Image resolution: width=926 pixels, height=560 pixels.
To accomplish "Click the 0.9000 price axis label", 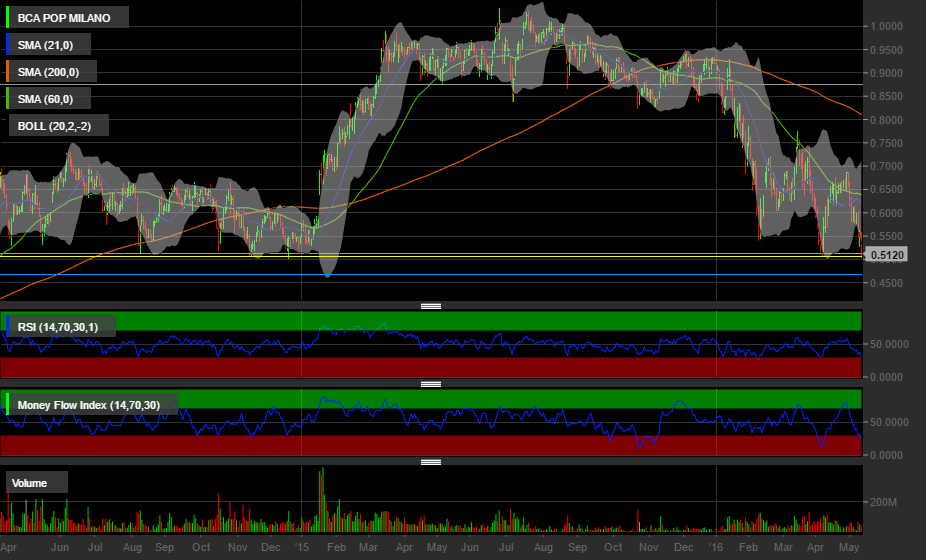I will coord(886,73).
